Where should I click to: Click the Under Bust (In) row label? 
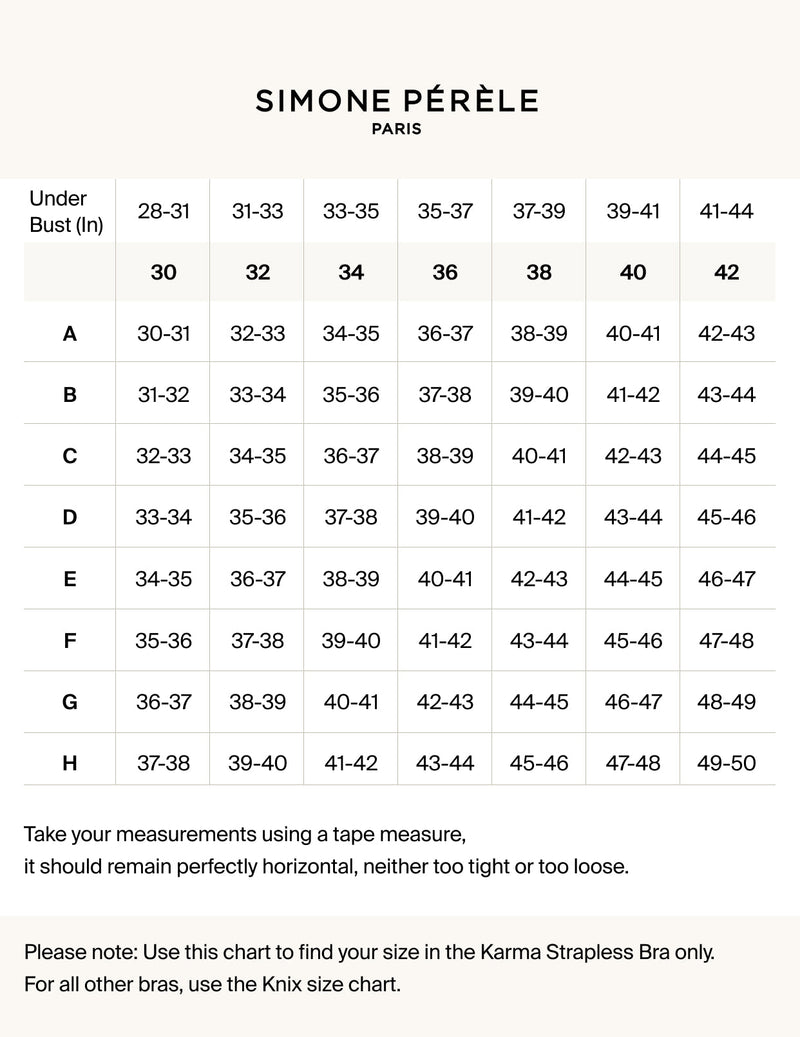click(66, 212)
